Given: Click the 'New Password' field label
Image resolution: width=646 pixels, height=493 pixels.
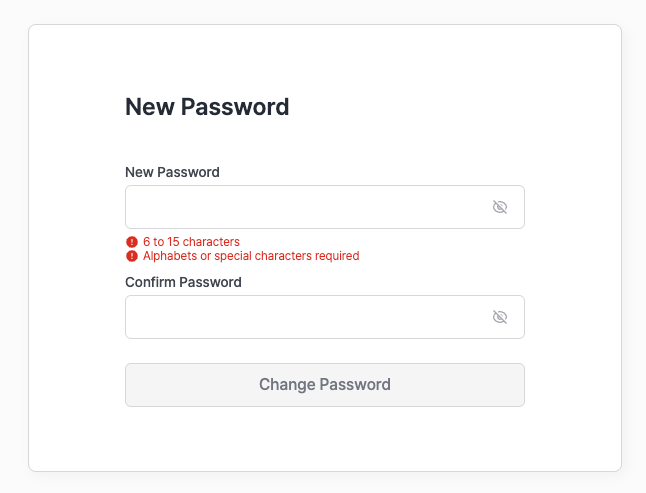Looking at the screenshot, I should click(x=172, y=172).
